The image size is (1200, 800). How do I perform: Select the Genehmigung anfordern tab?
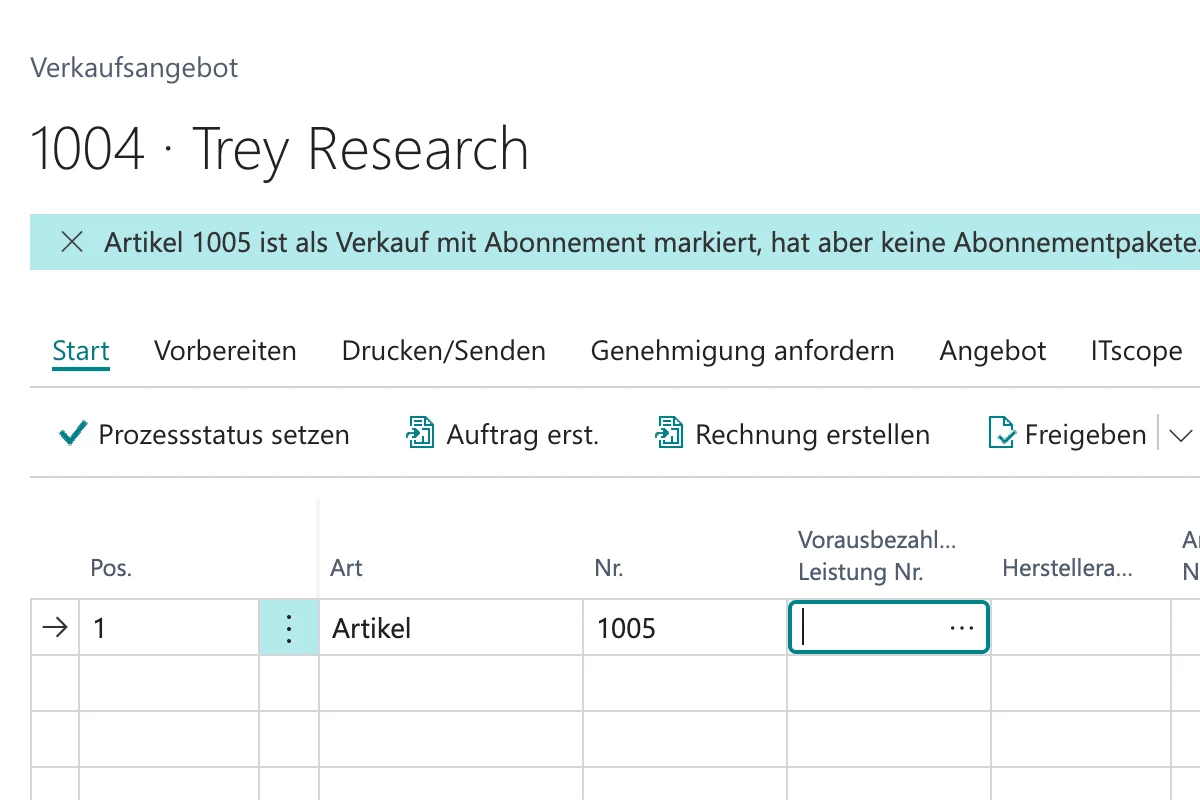743,351
